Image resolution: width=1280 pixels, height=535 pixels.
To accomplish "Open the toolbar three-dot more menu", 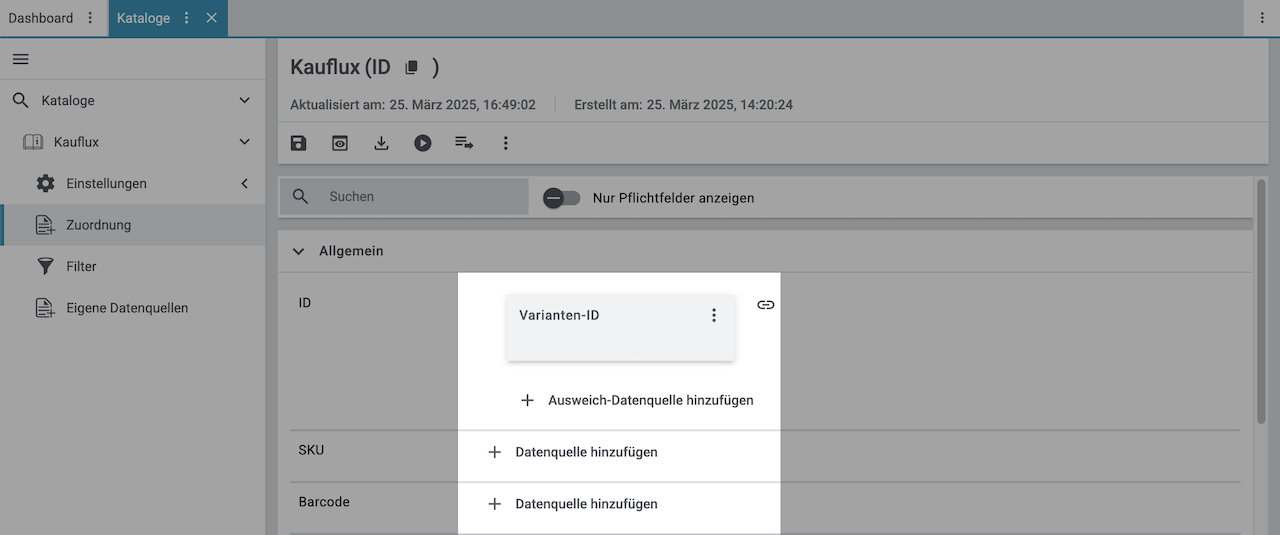I will [506, 143].
